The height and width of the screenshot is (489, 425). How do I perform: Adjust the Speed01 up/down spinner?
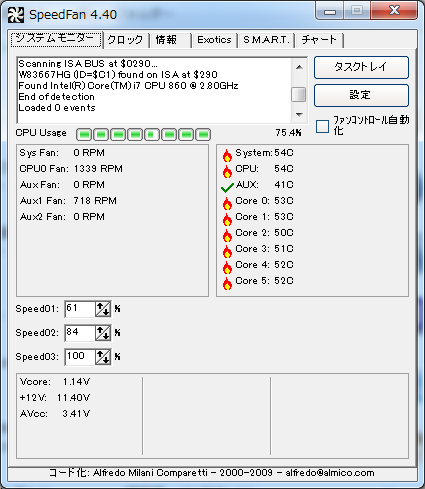[x=103, y=309]
